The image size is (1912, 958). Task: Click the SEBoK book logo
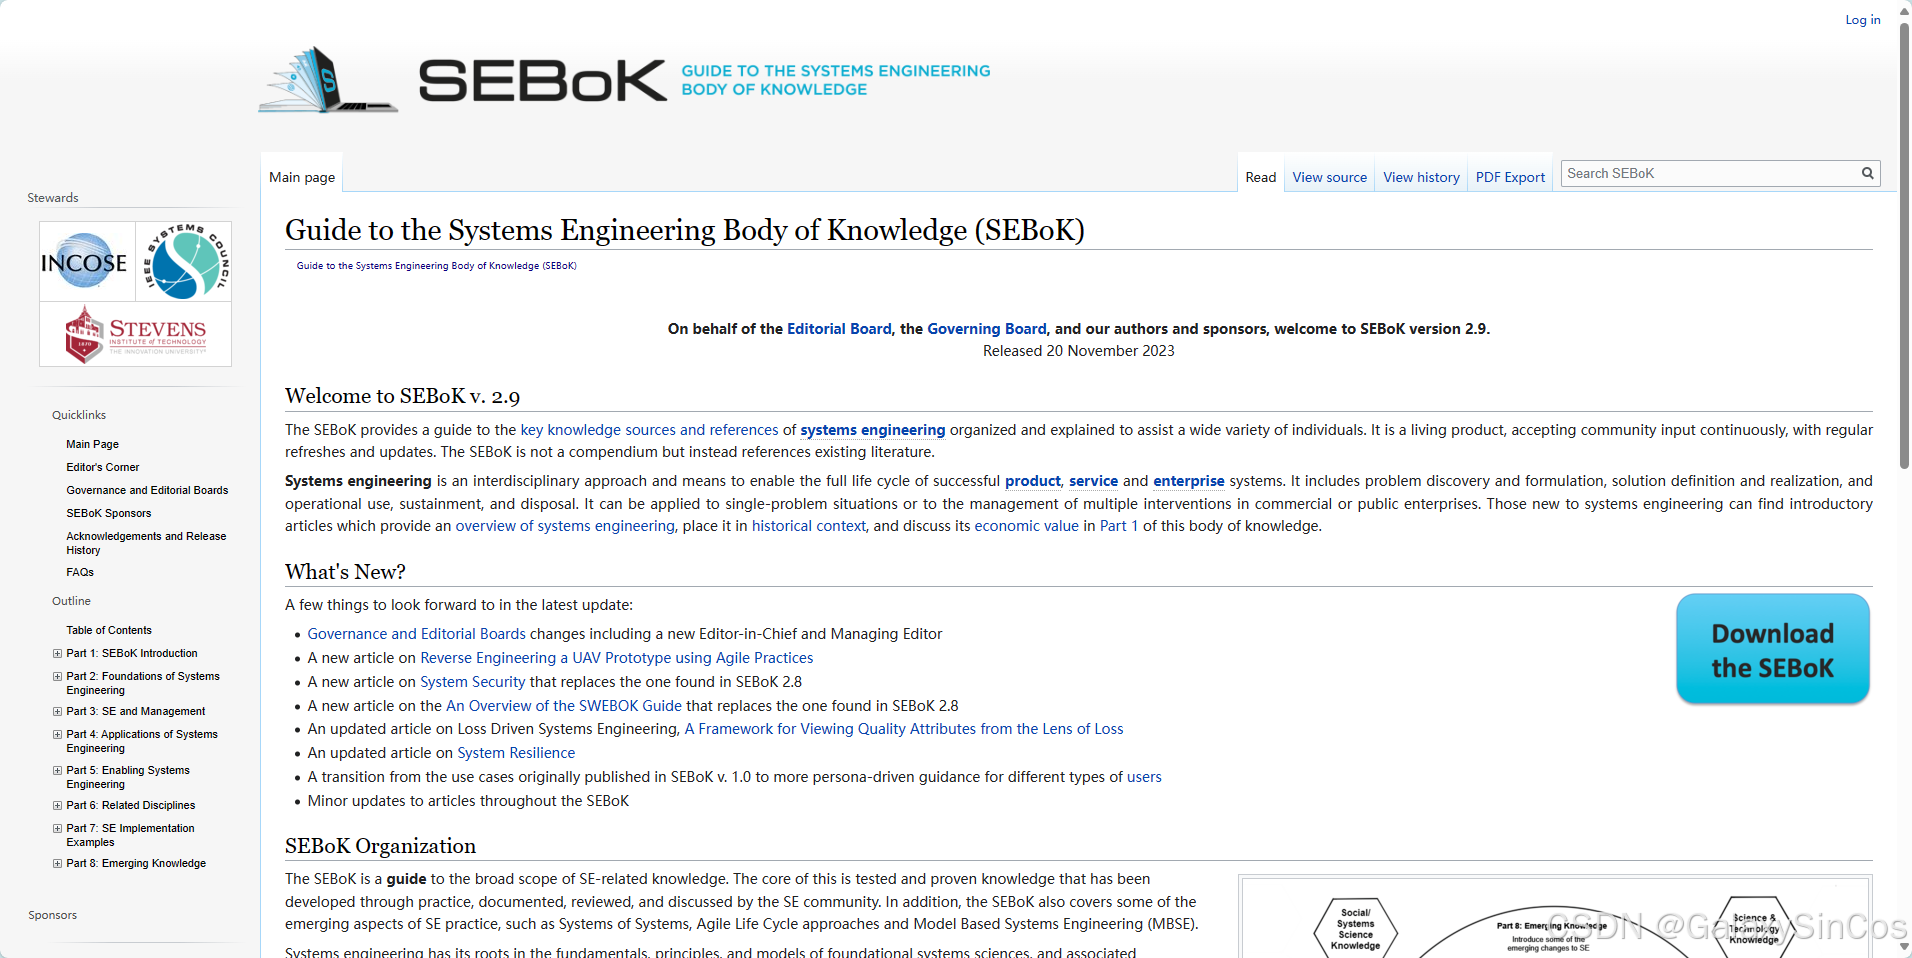328,80
